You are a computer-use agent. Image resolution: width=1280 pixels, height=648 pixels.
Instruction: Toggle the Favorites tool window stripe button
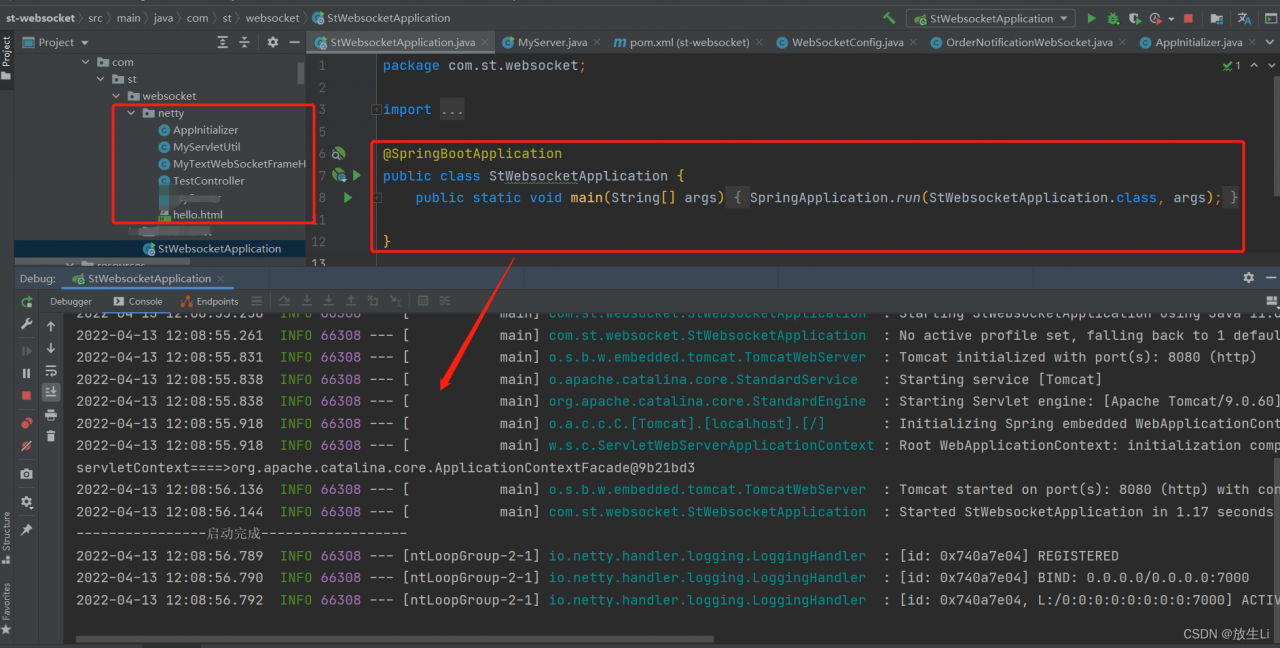[6, 609]
